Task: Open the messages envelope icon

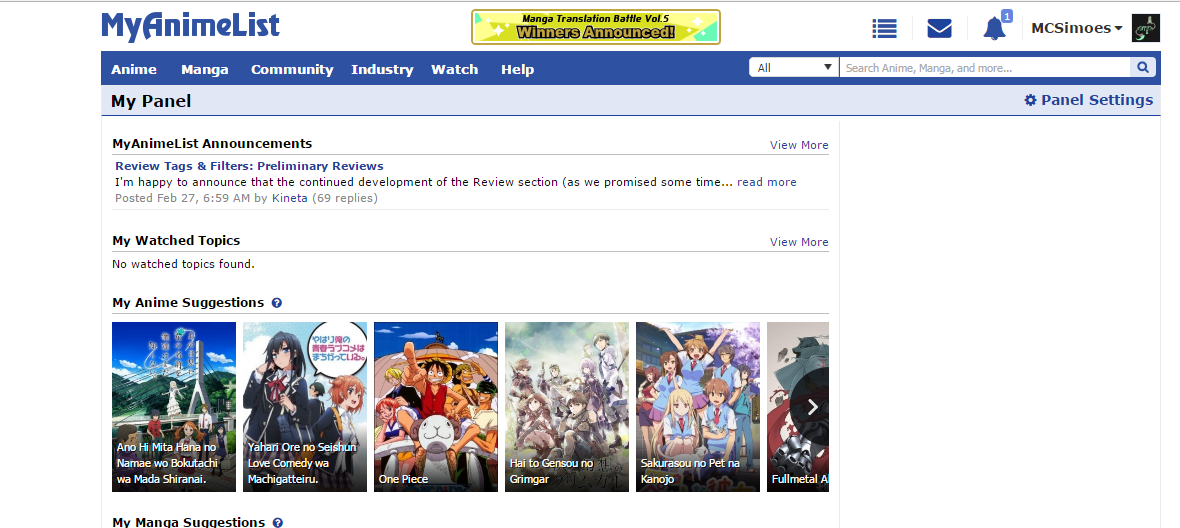Action: pos(939,29)
